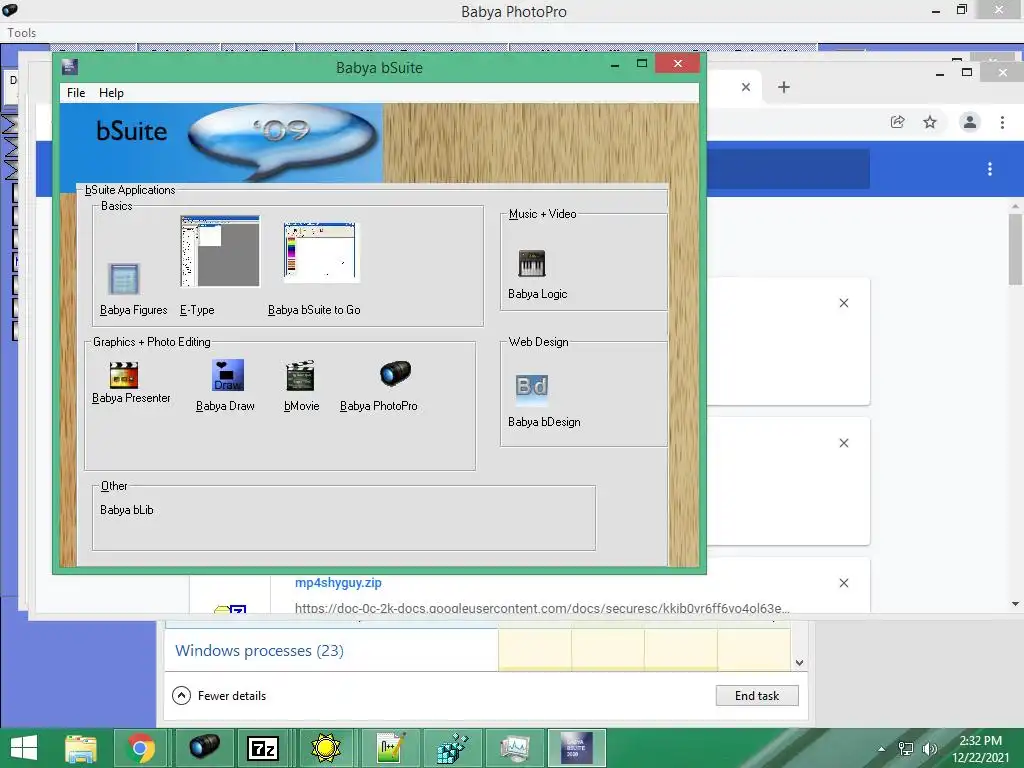Open the sun icon taskbar app
This screenshot has height=768, width=1024.
point(326,748)
